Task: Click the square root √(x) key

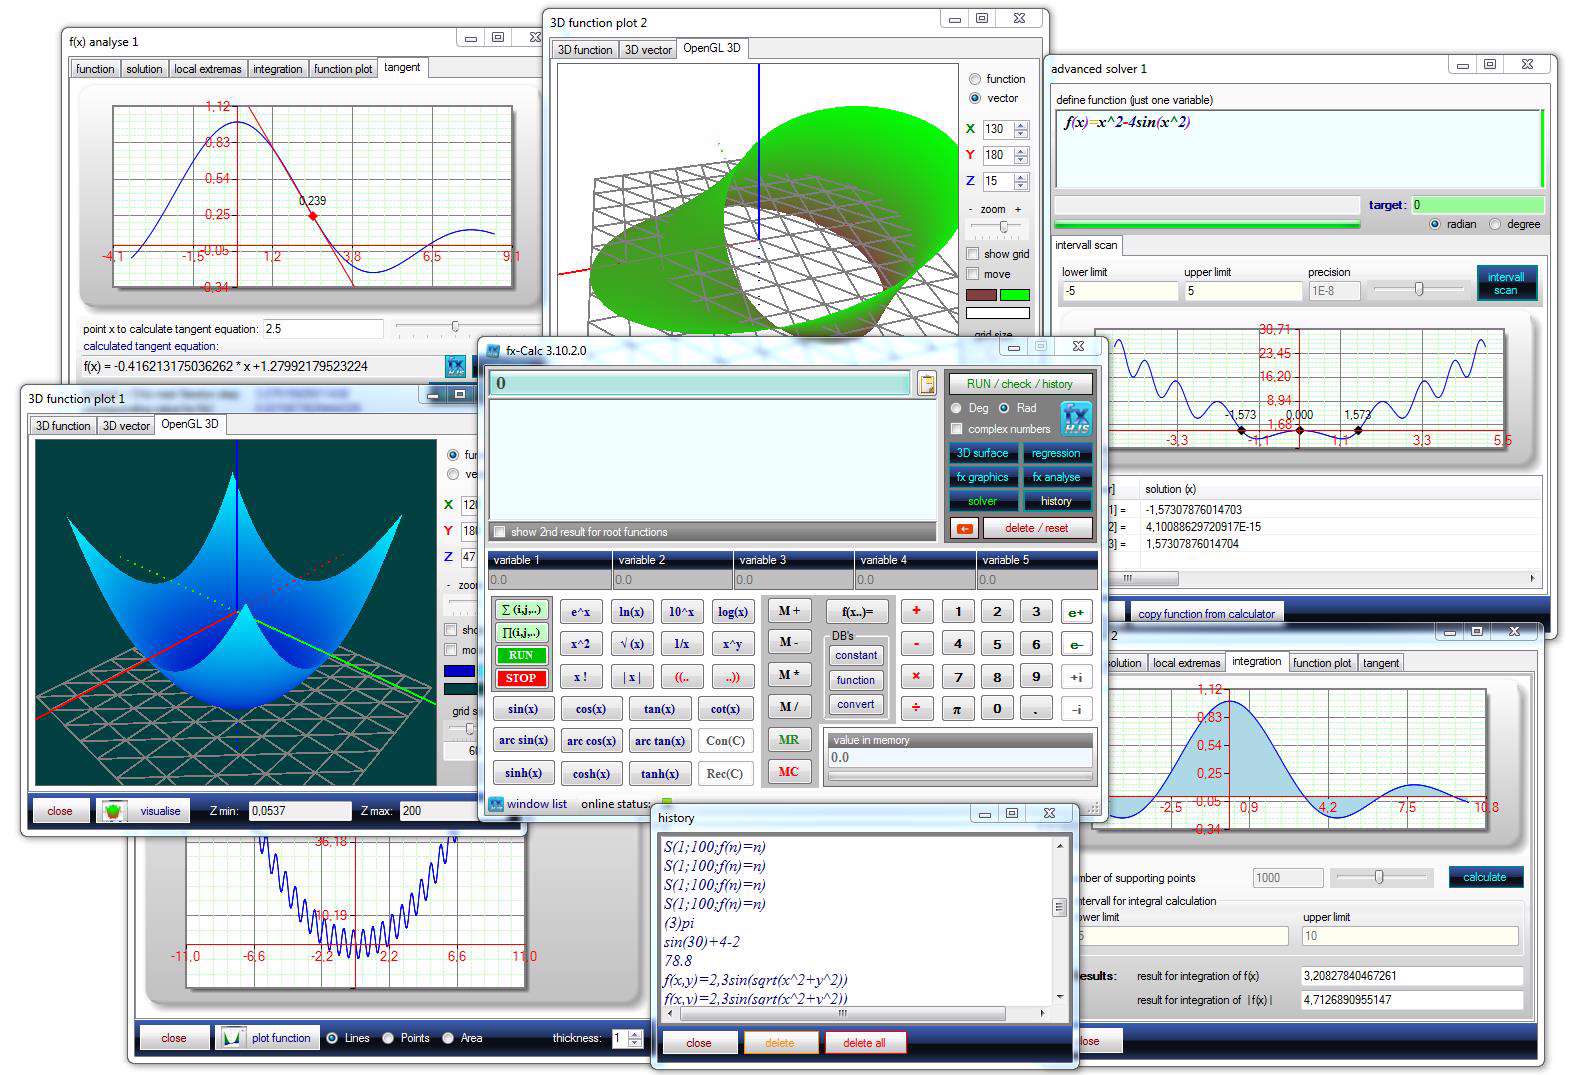Action: coord(631,644)
